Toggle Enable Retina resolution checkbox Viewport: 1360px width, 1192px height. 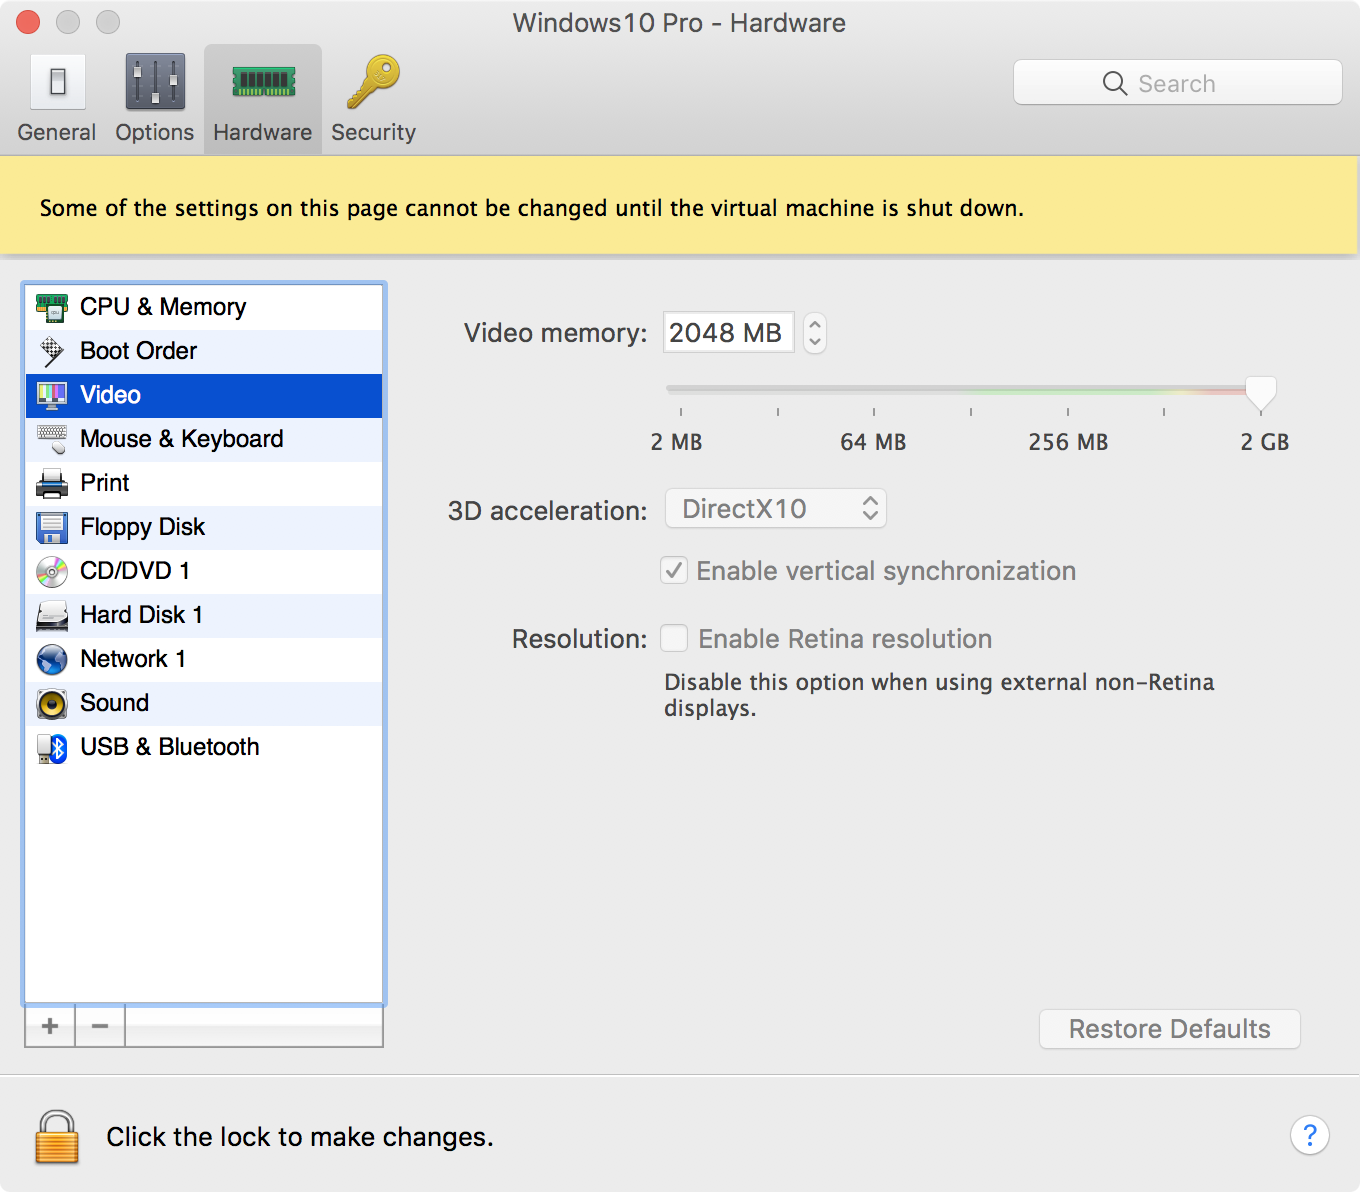(674, 639)
